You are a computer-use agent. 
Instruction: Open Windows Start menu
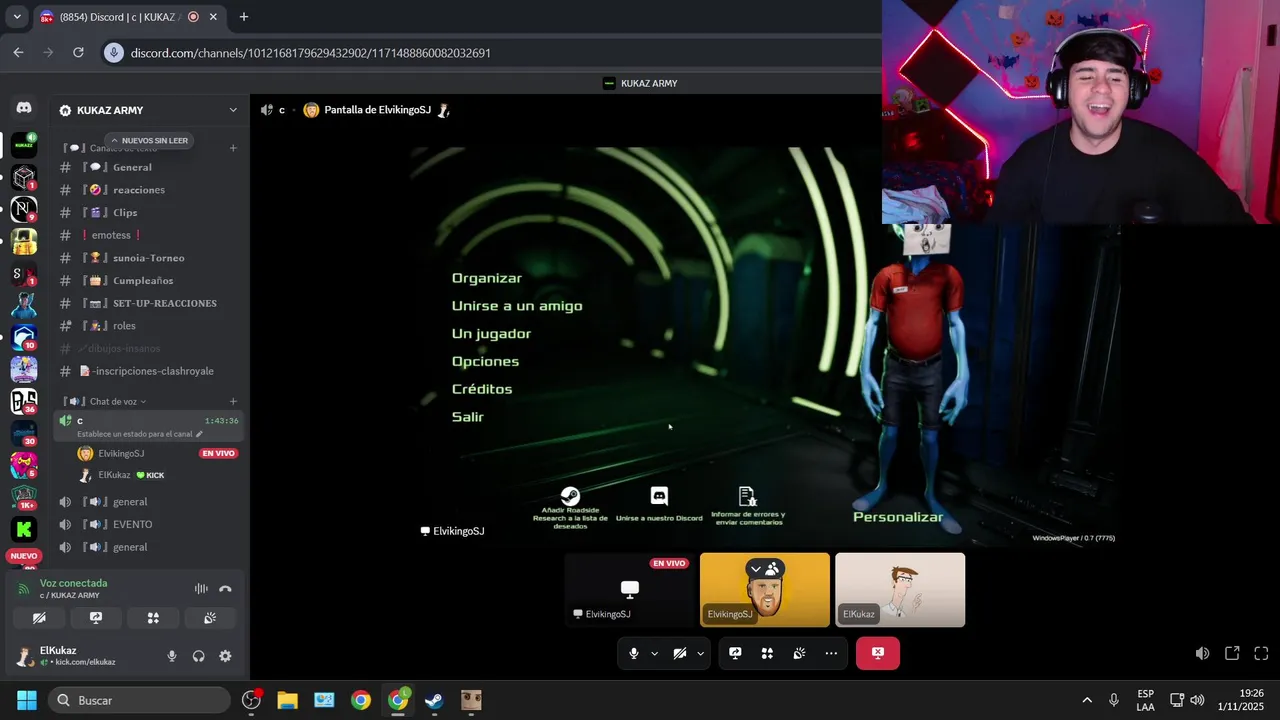click(x=27, y=700)
